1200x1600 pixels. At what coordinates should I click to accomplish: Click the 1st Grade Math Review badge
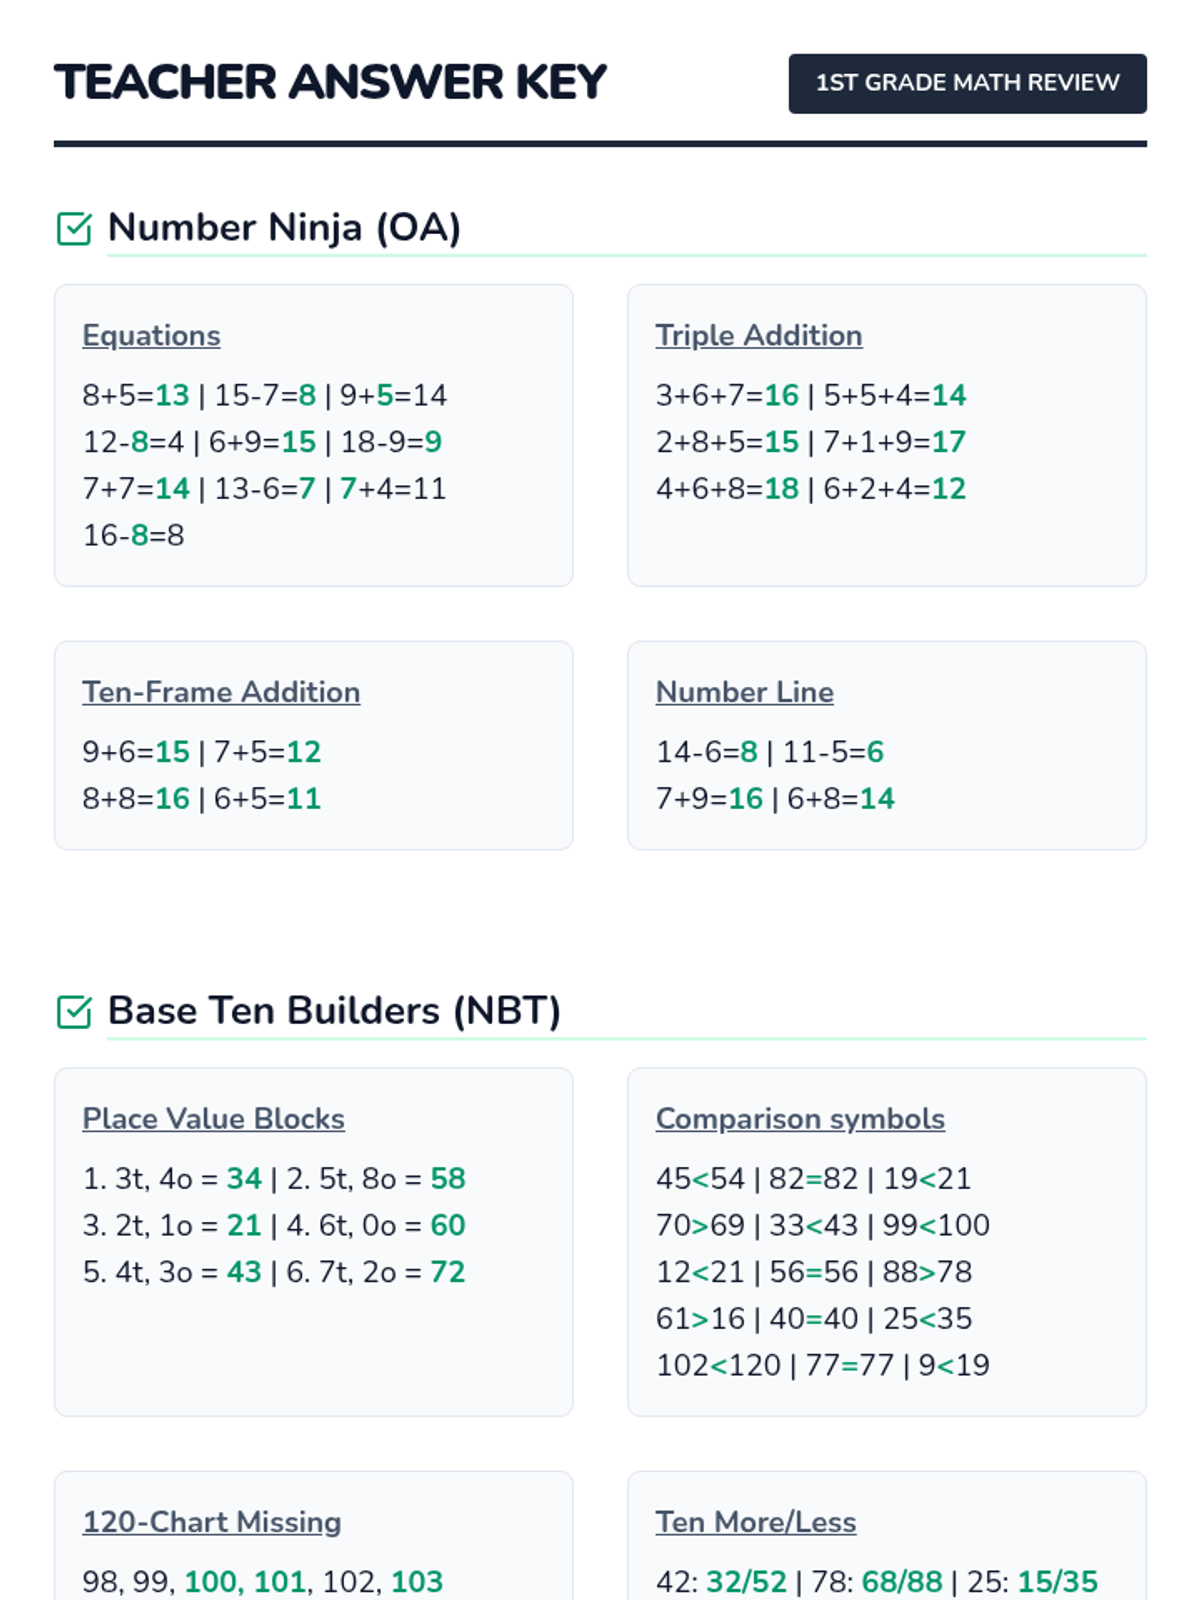[967, 83]
